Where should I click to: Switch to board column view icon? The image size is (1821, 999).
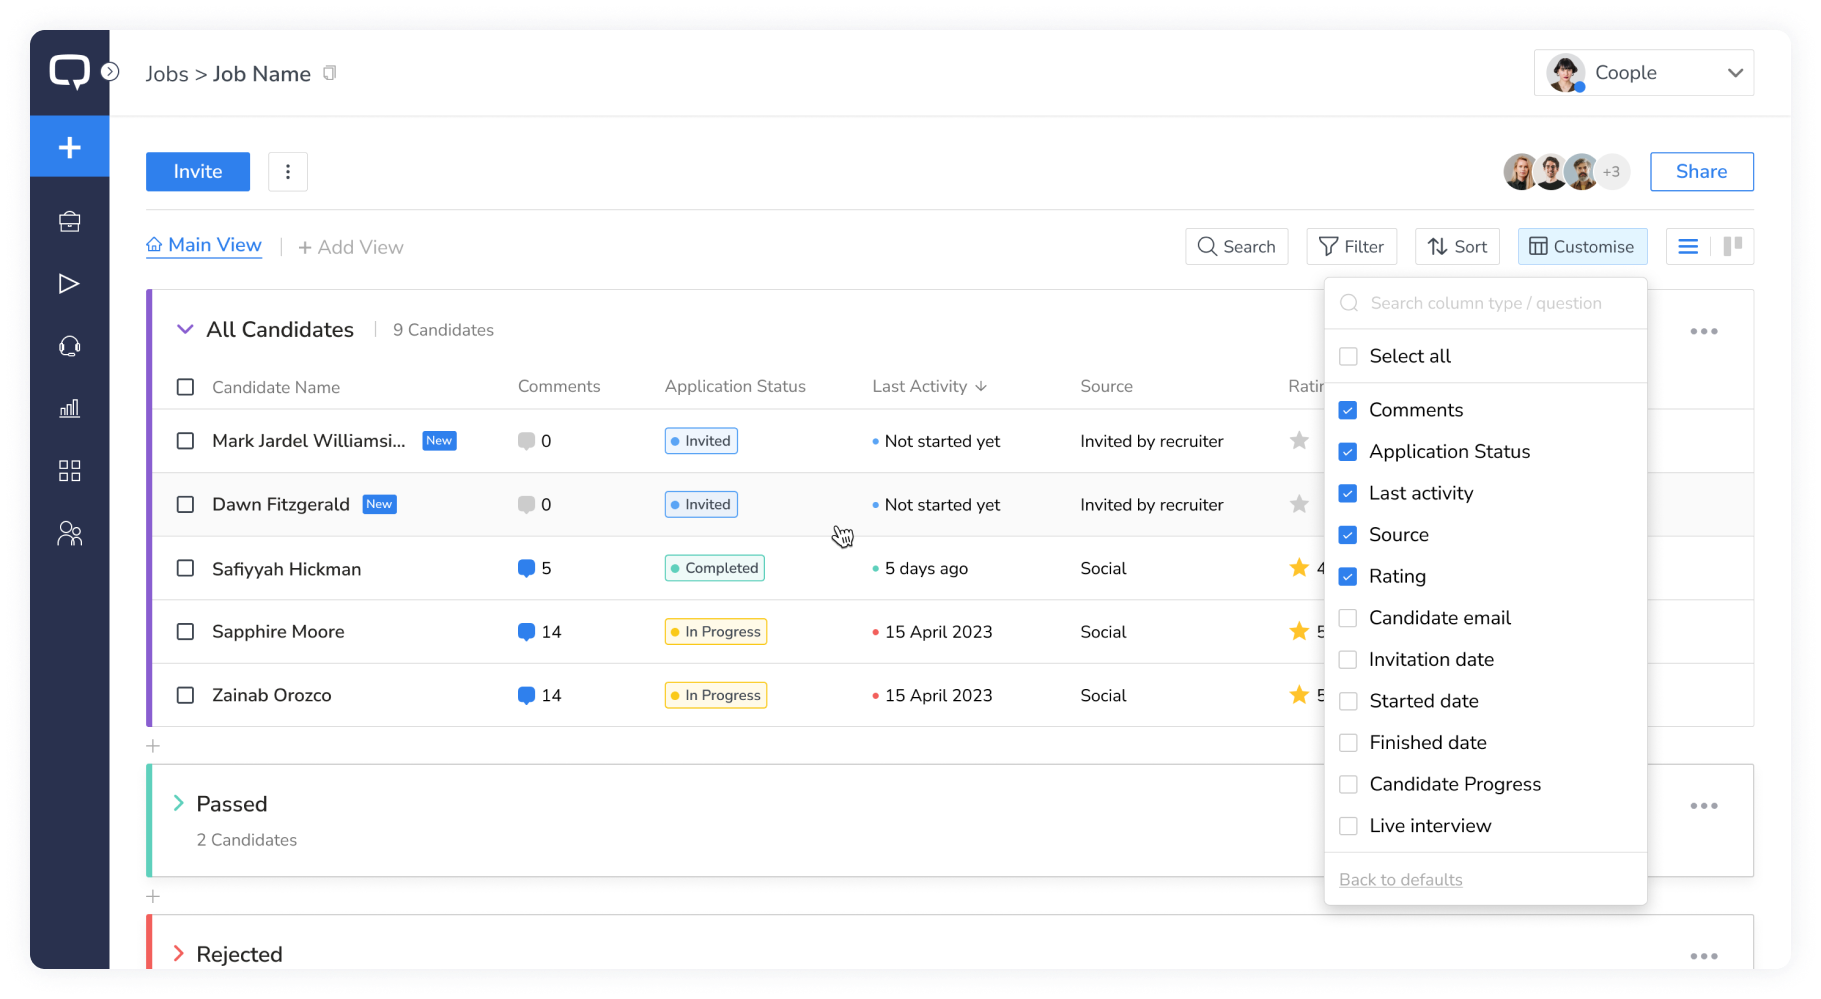click(x=1733, y=246)
